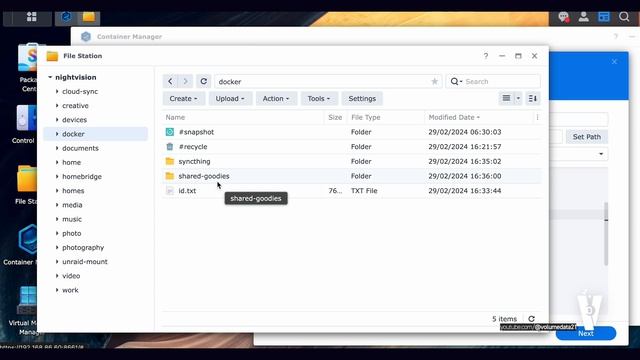640x360 pixels.
Task: Click the Container Manager dialog scrollbar
Action: point(606,233)
